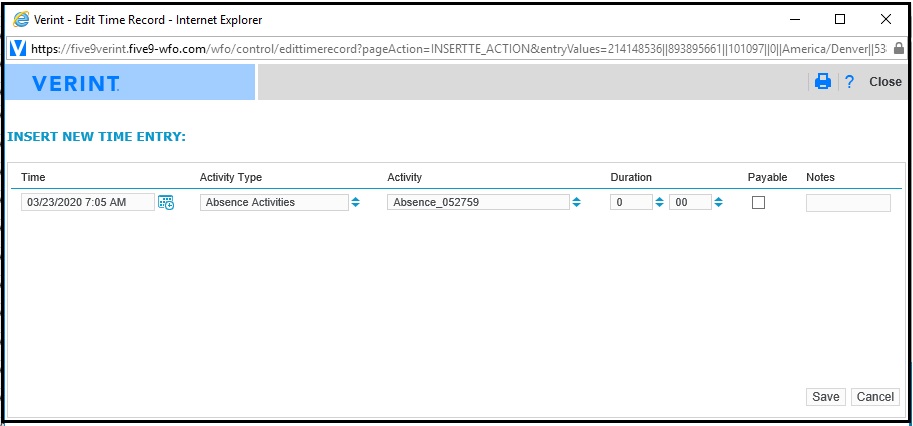
Task: Click the Close link in header
Action: [x=885, y=82]
